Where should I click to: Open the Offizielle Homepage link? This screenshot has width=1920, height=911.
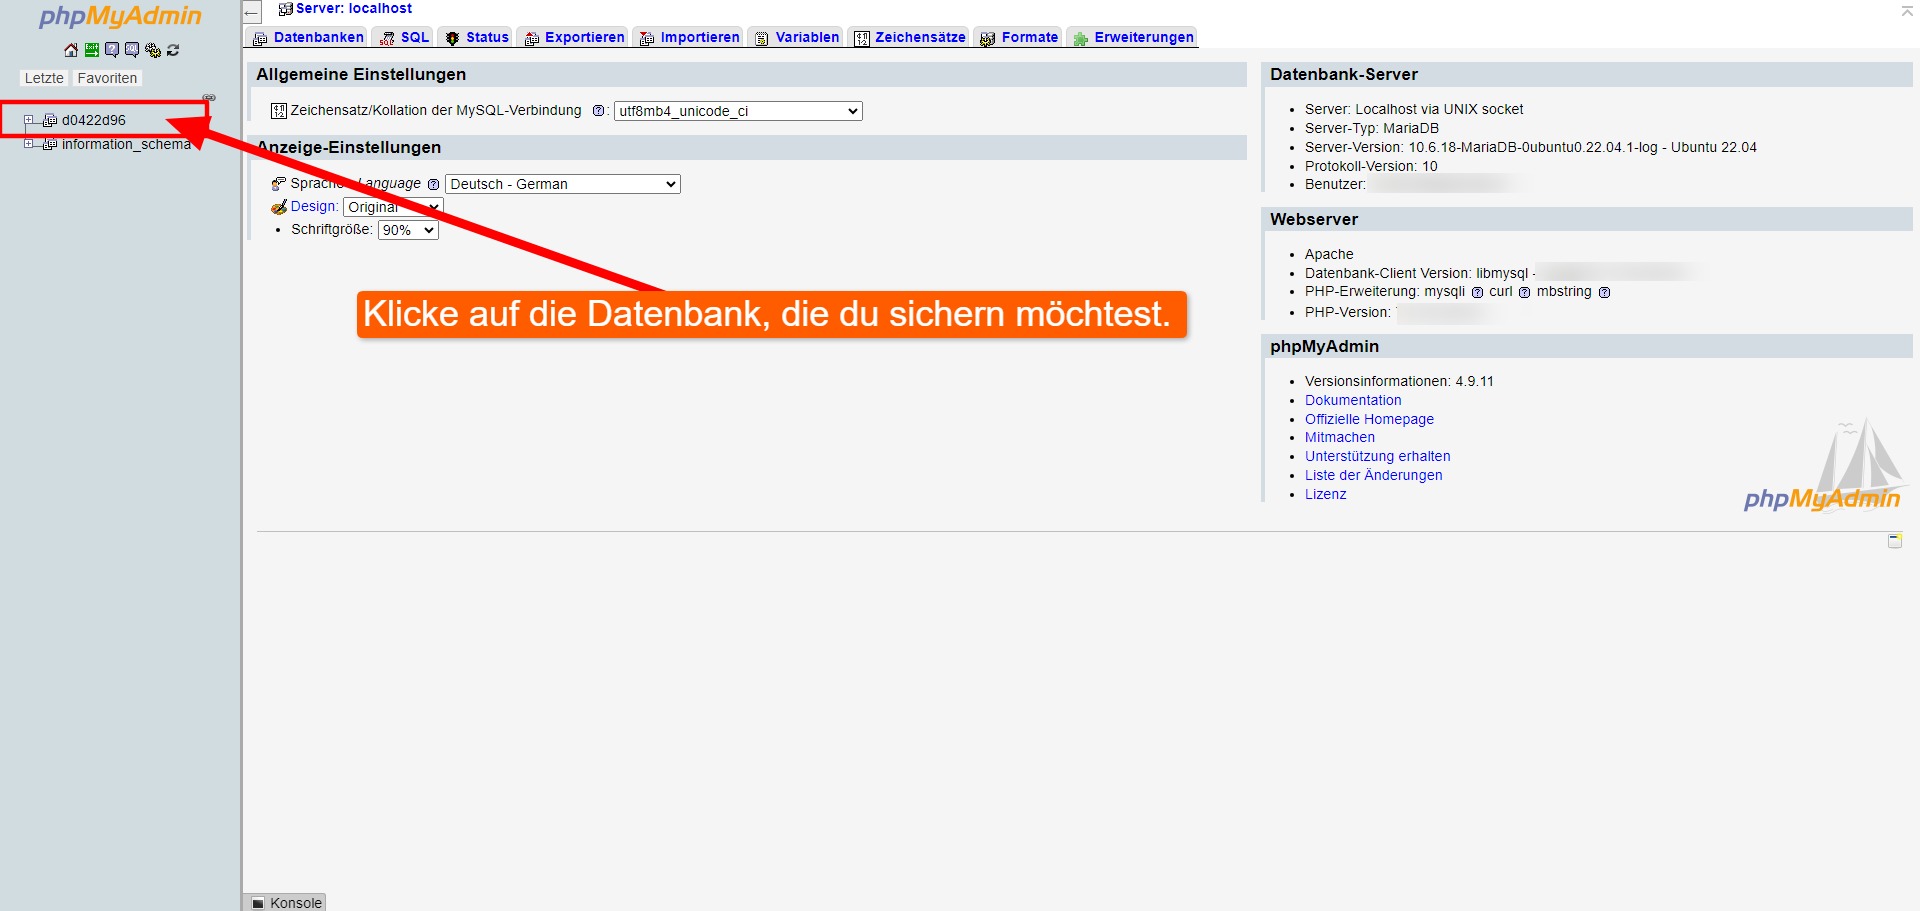click(x=1369, y=419)
